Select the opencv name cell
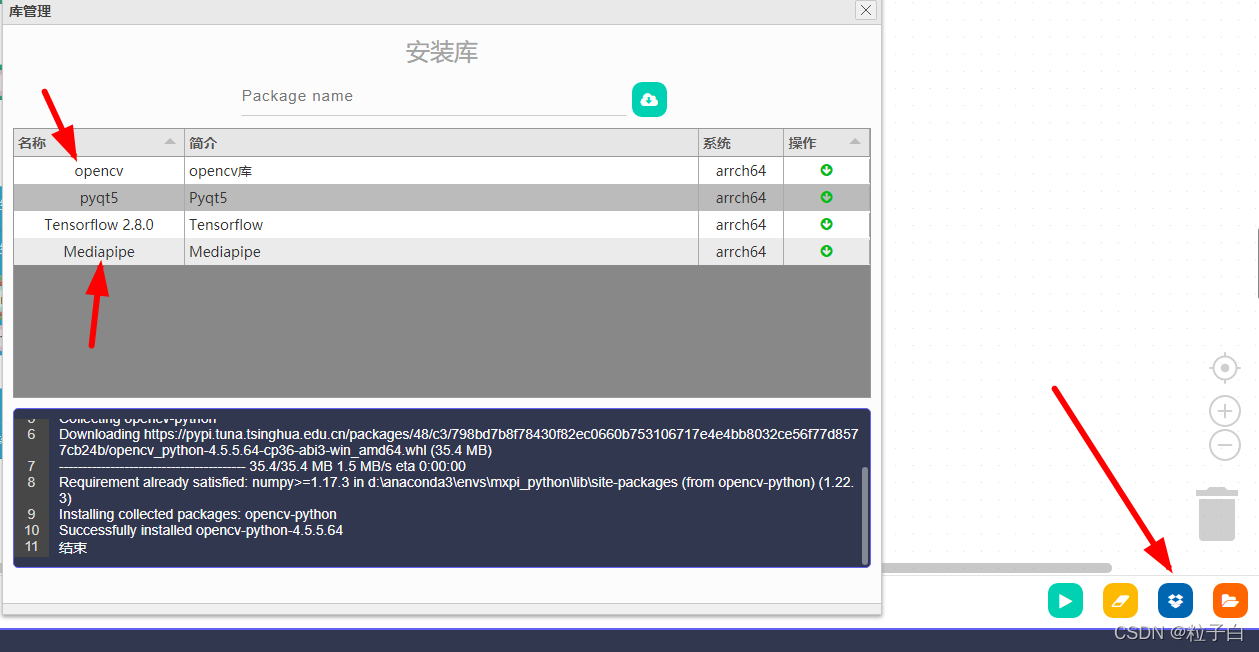 [99, 171]
